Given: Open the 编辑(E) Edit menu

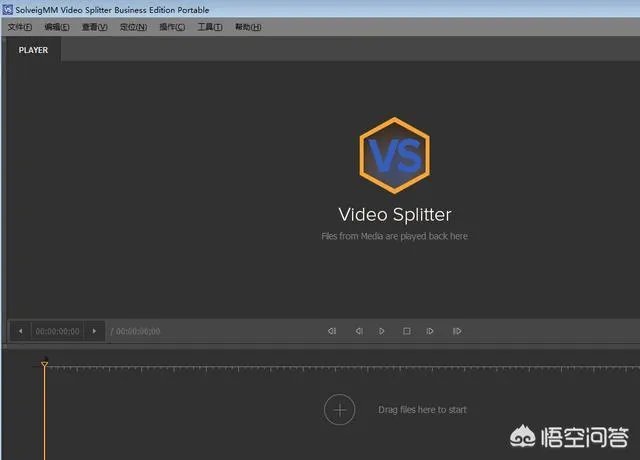Looking at the screenshot, I should [57, 27].
